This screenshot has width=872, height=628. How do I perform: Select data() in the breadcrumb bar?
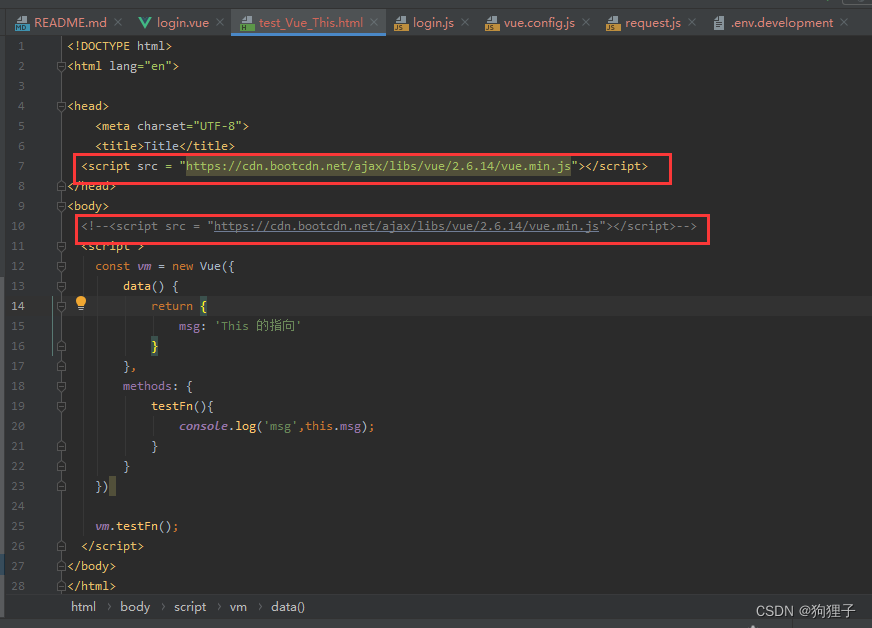coord(288,606)
